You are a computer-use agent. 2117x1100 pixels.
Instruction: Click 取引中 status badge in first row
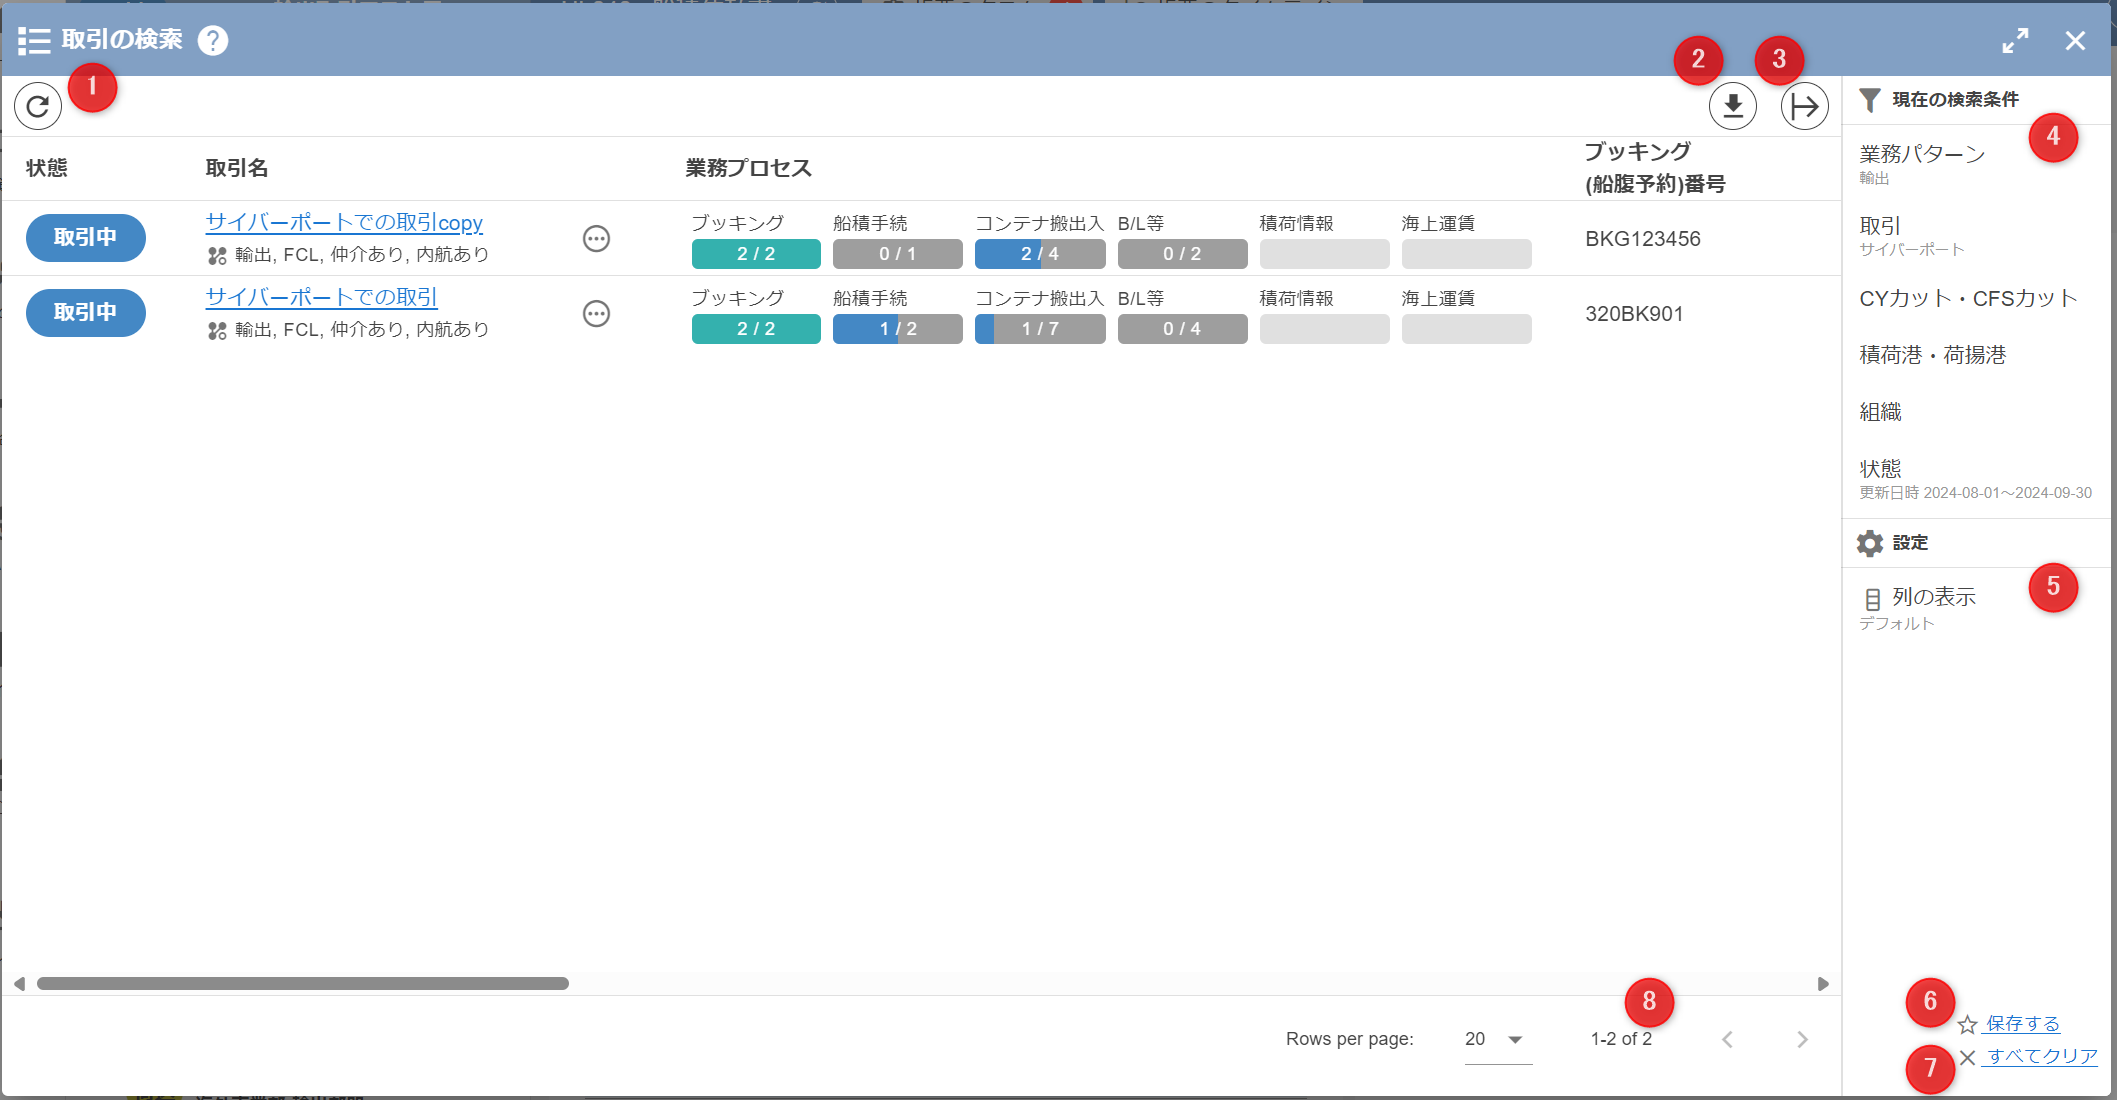pos(86,238)
